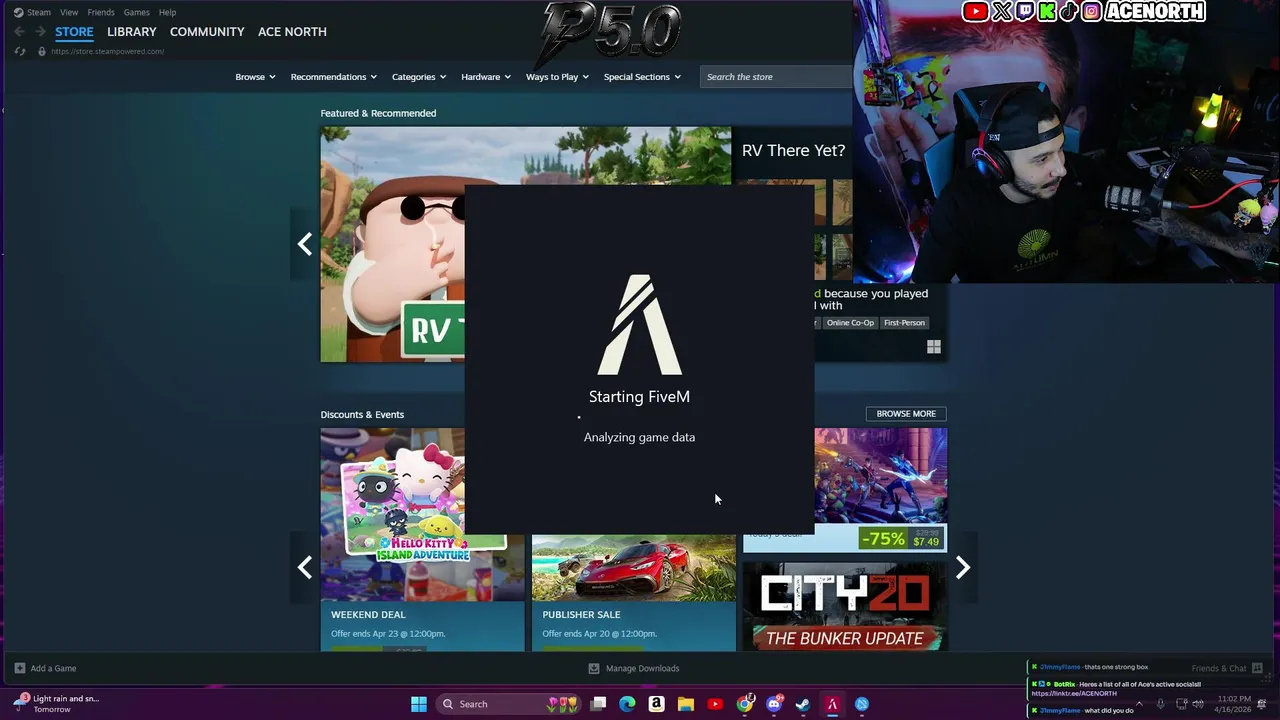The height and width of the screenshot is (720, 1280).
Task: Open Manage Downloads
Action: 642,668
